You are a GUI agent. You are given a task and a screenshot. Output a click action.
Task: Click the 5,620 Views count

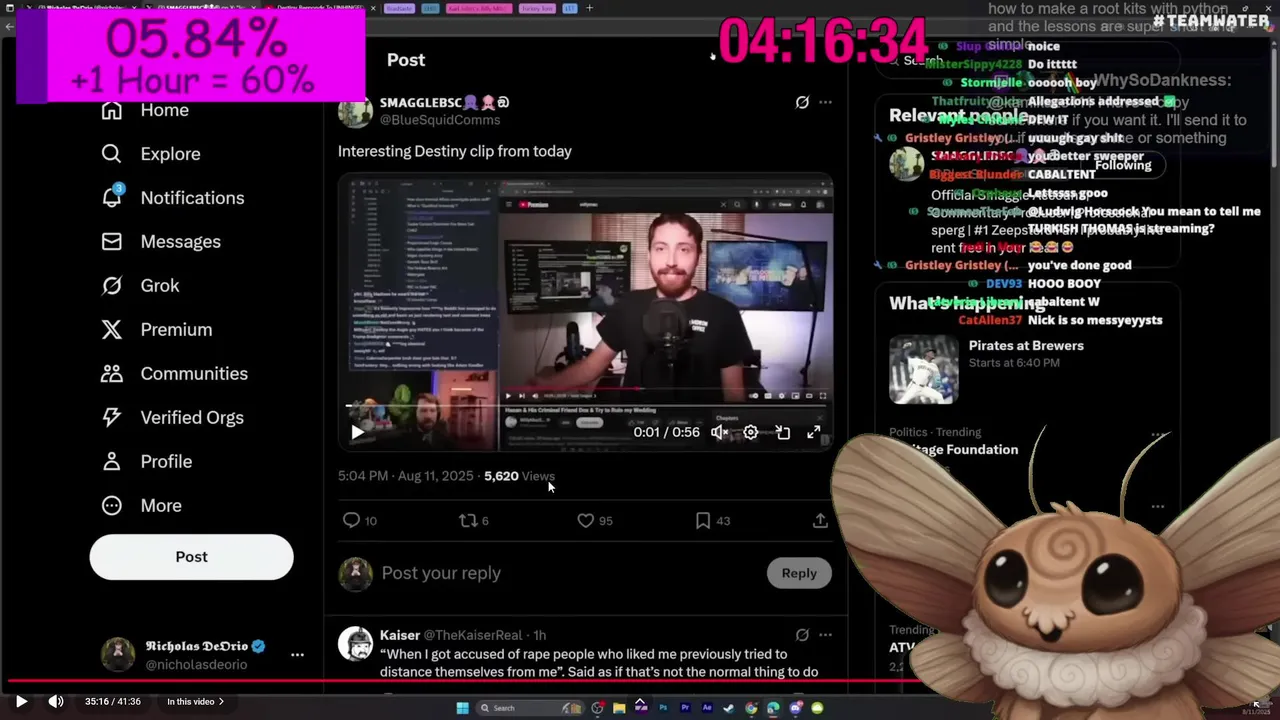pos(519,476)
